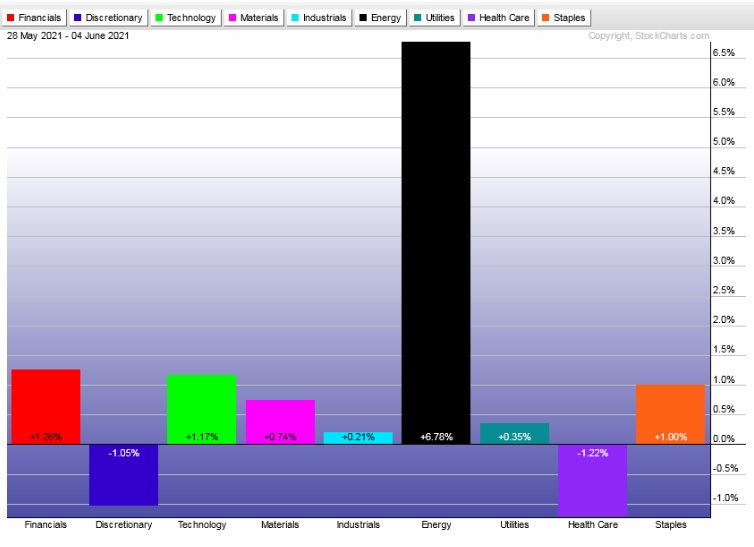Click the +0.21% value label
Image resolution: width=754 pixels, height=547 pixels.
(x=358, y=437)
